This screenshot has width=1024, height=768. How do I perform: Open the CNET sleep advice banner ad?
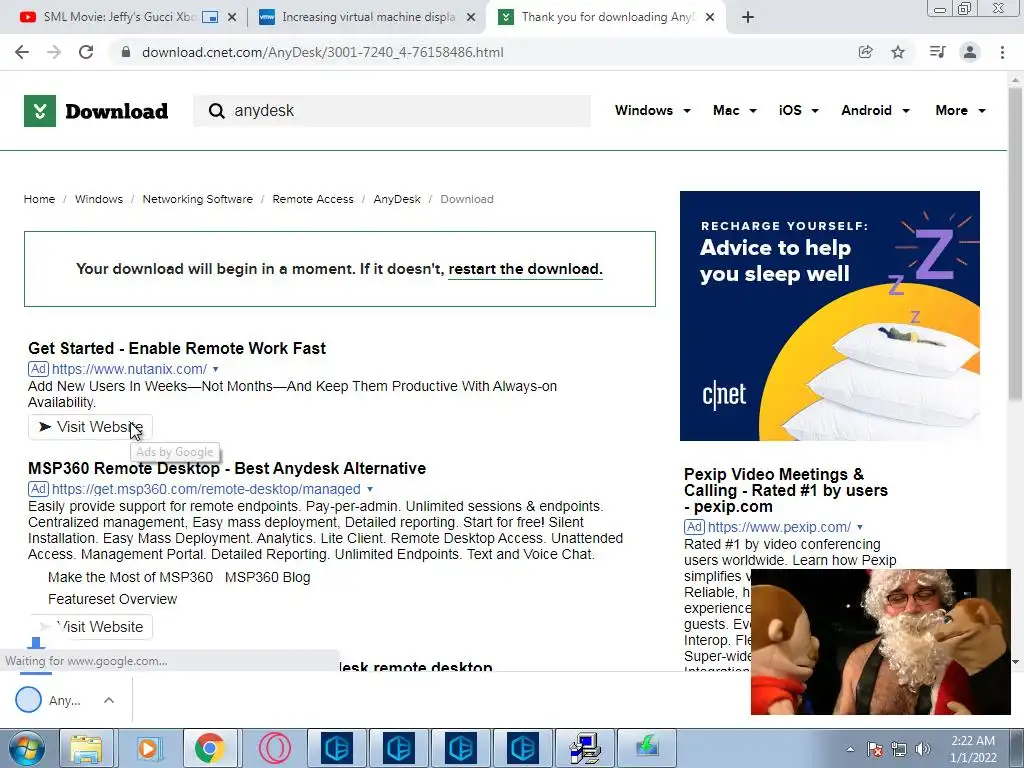click(x=829, y=316)
